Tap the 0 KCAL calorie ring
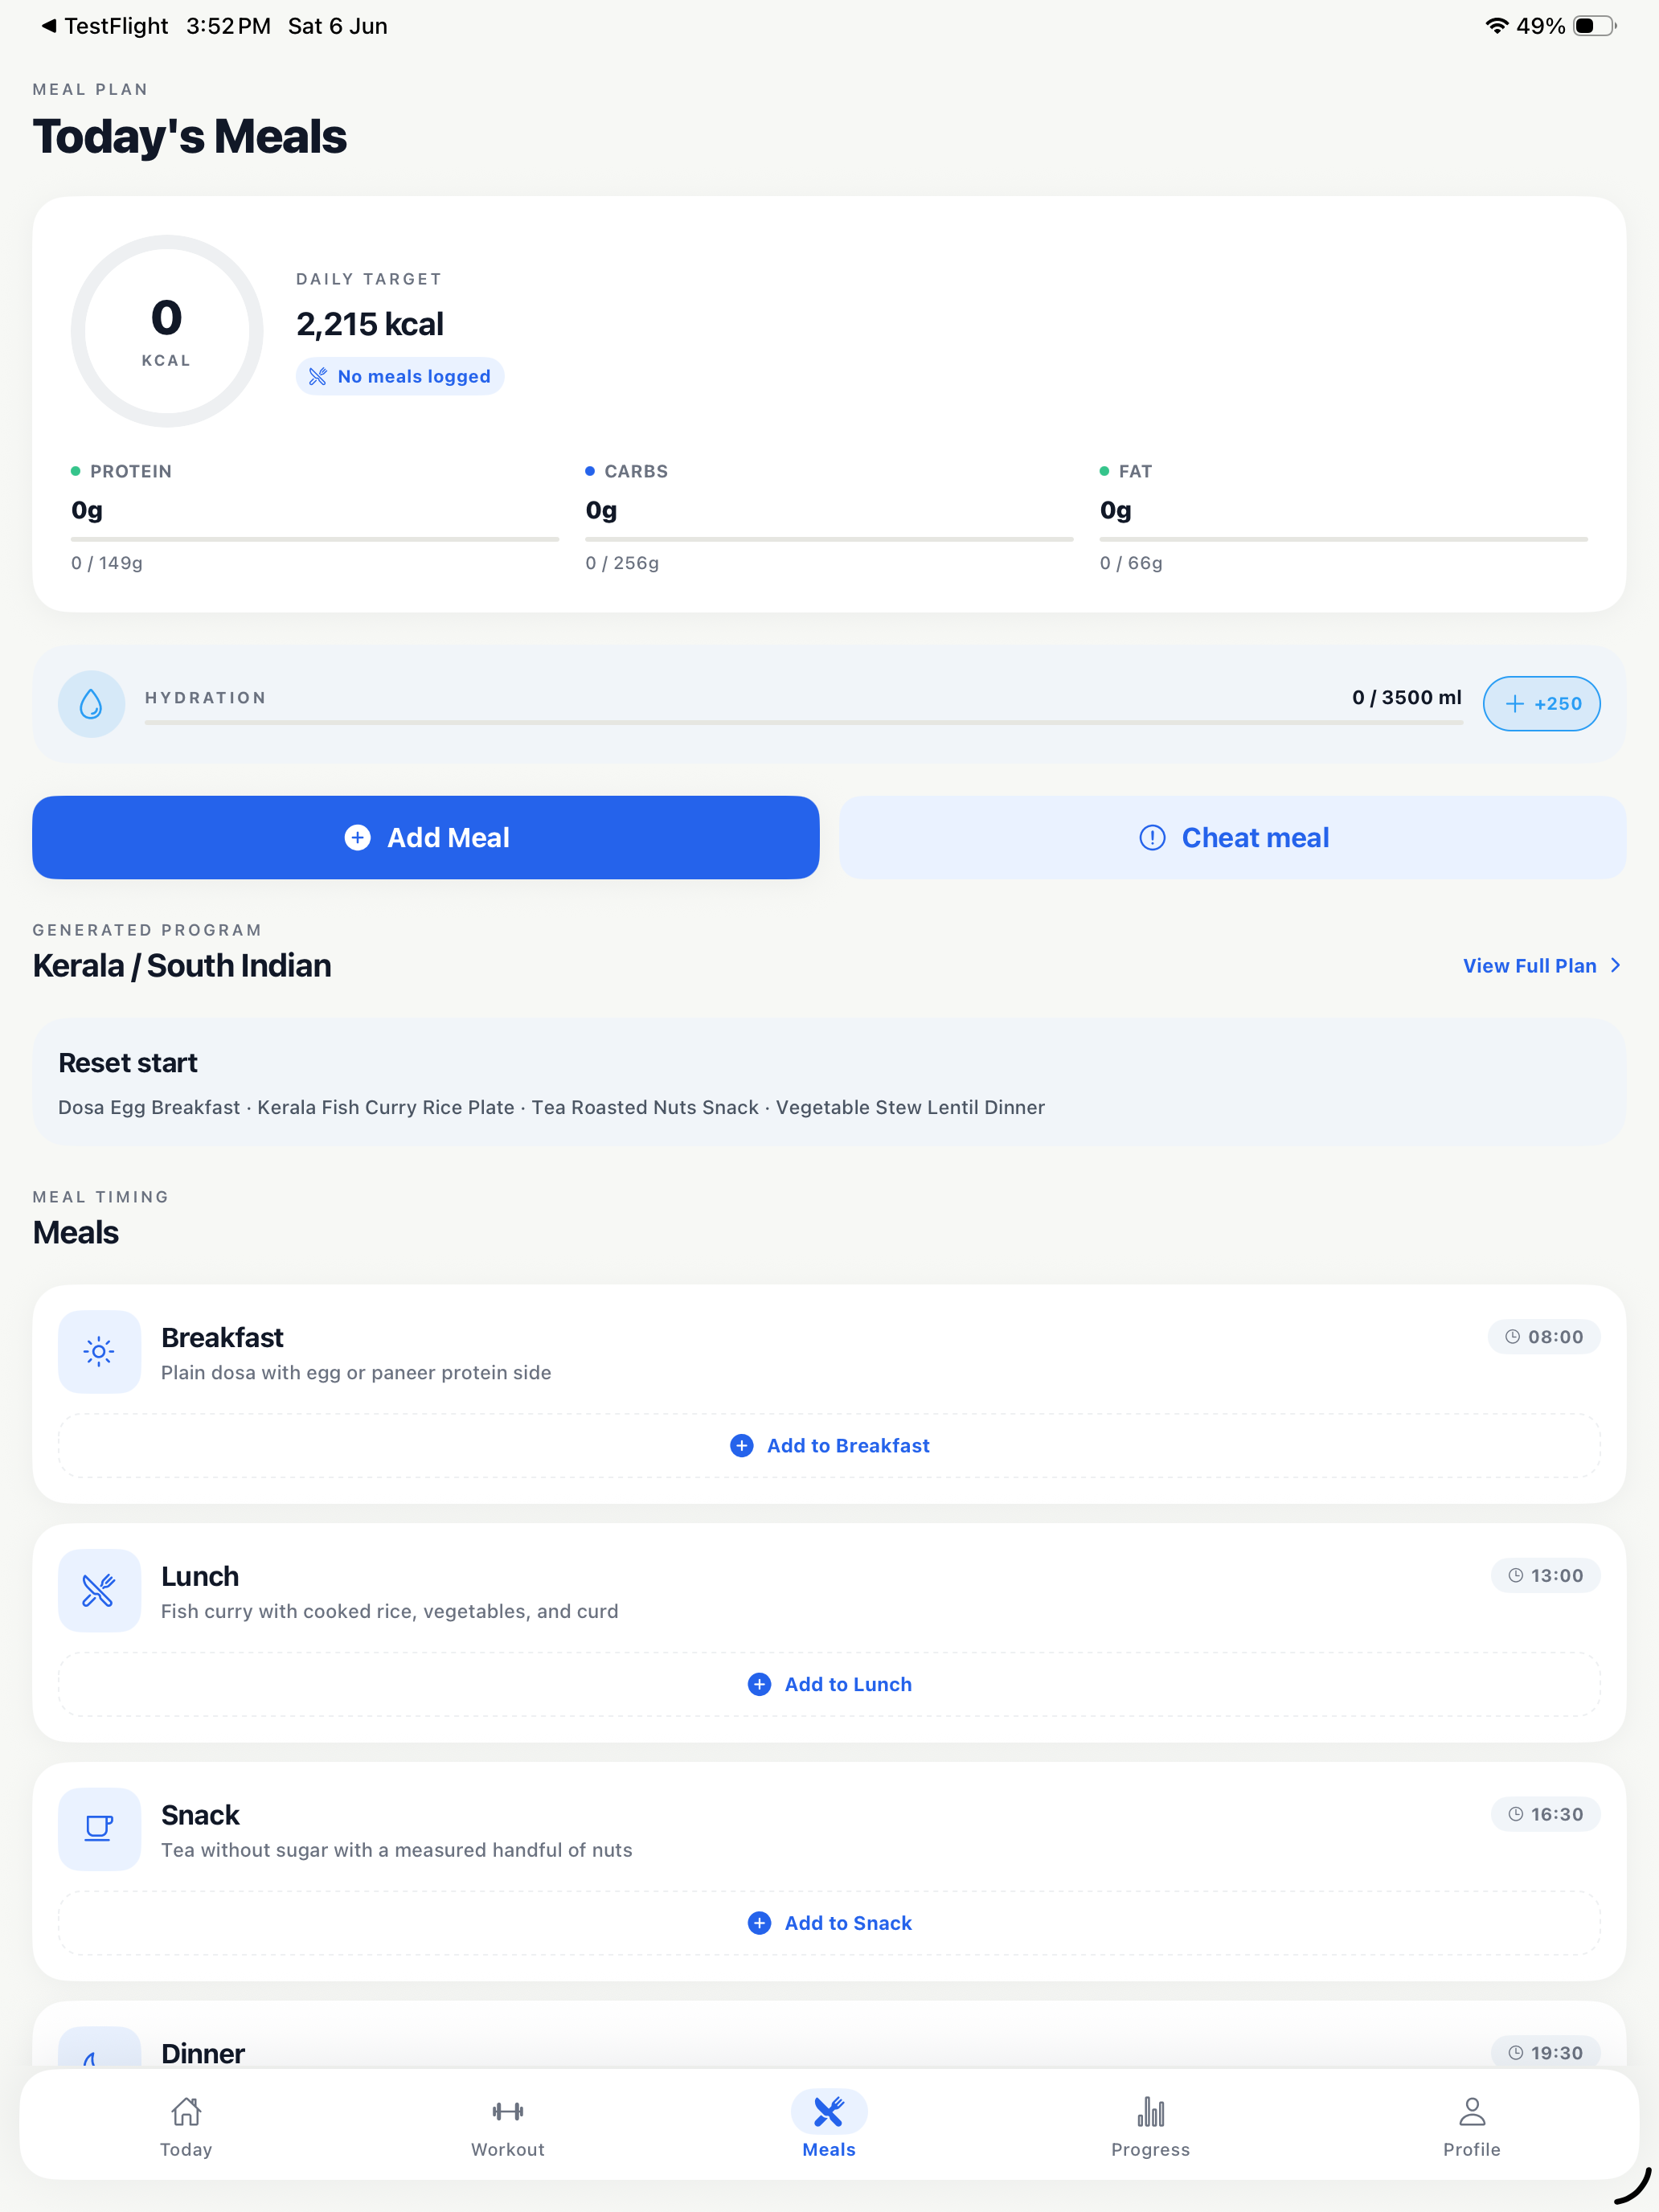Viewport: 1659px width, 2212px height. pyautogui.click(x=167, y=331)
